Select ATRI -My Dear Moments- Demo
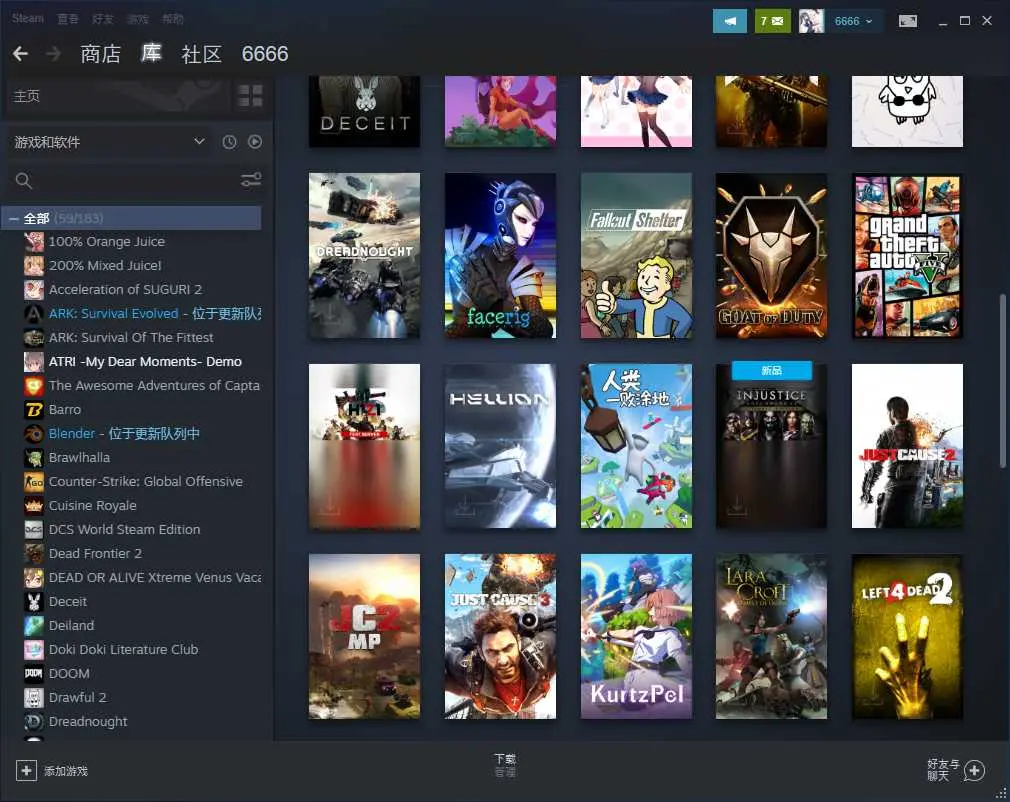 [x=146, y=361]
